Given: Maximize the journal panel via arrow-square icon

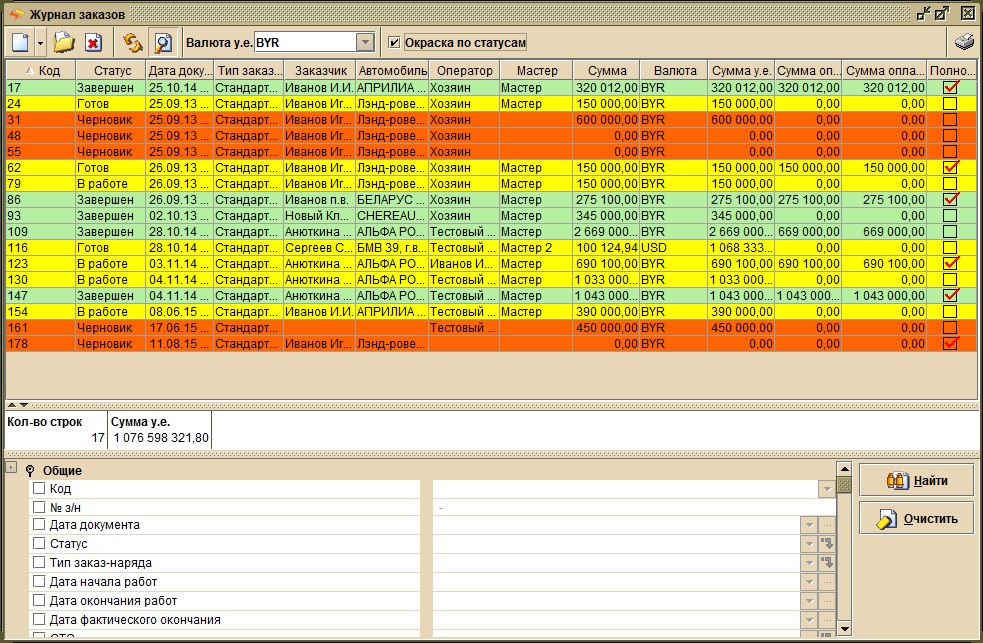Looking at the screenshot, I should coord(942,13).
